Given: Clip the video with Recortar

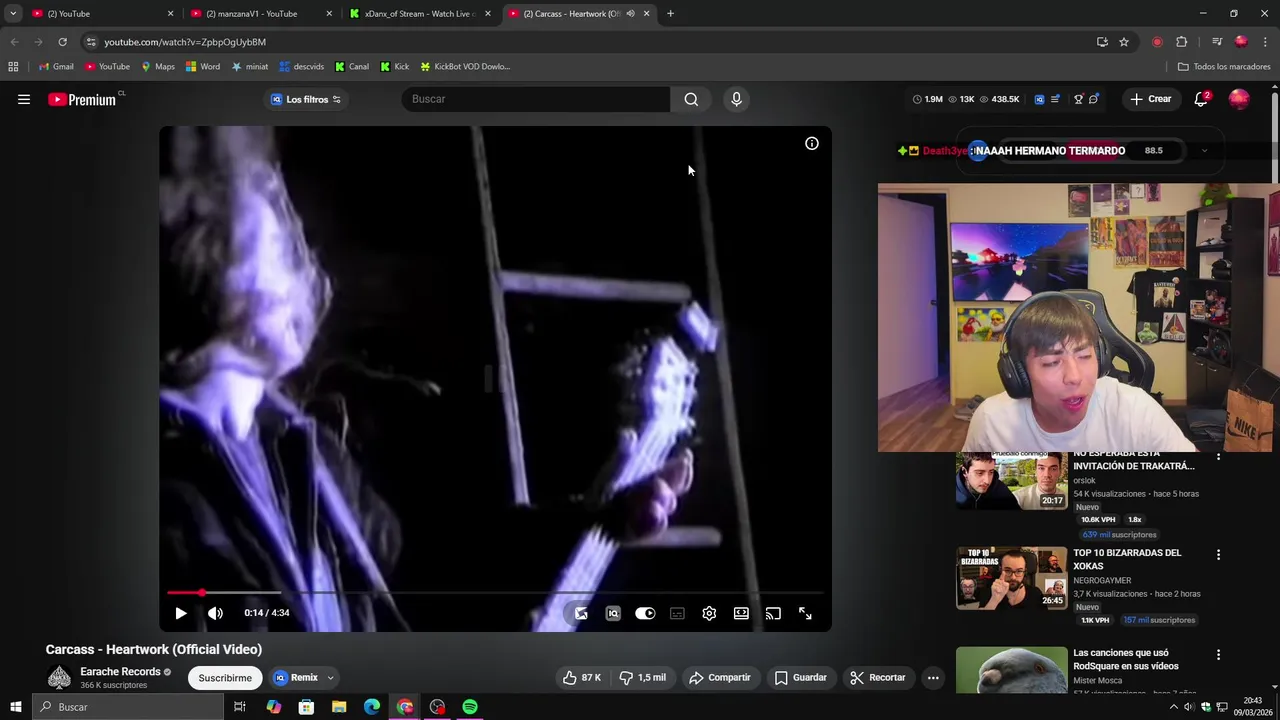Looking at the screenshot, I should pos(878,678).
